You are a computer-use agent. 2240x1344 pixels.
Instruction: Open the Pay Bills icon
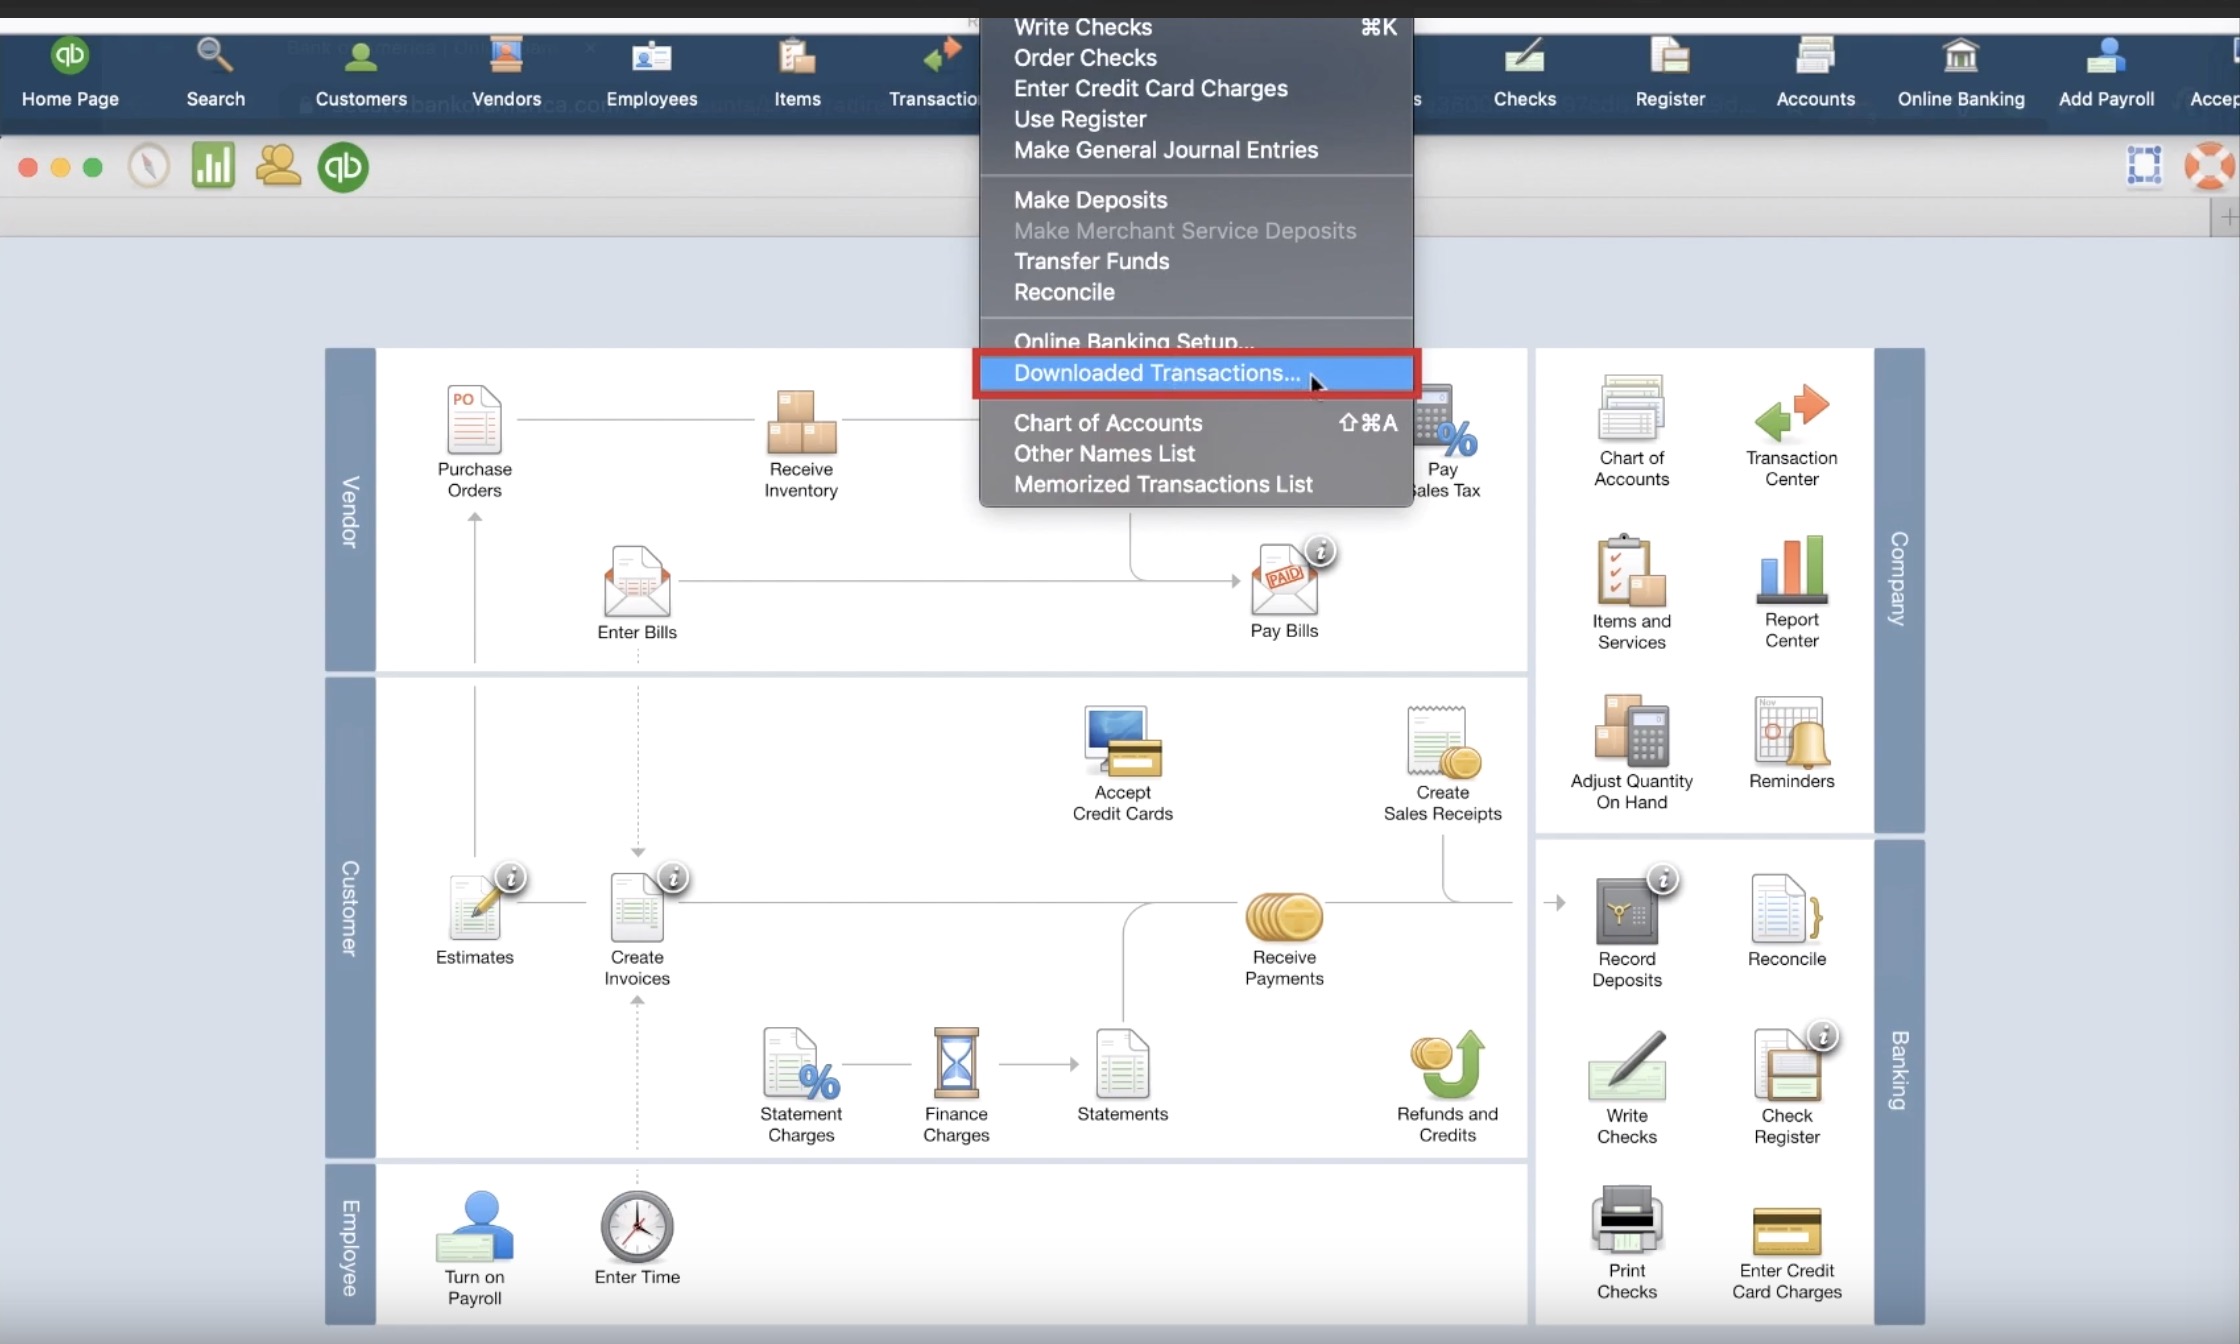pyautogui.click(x=1284, y=580)
